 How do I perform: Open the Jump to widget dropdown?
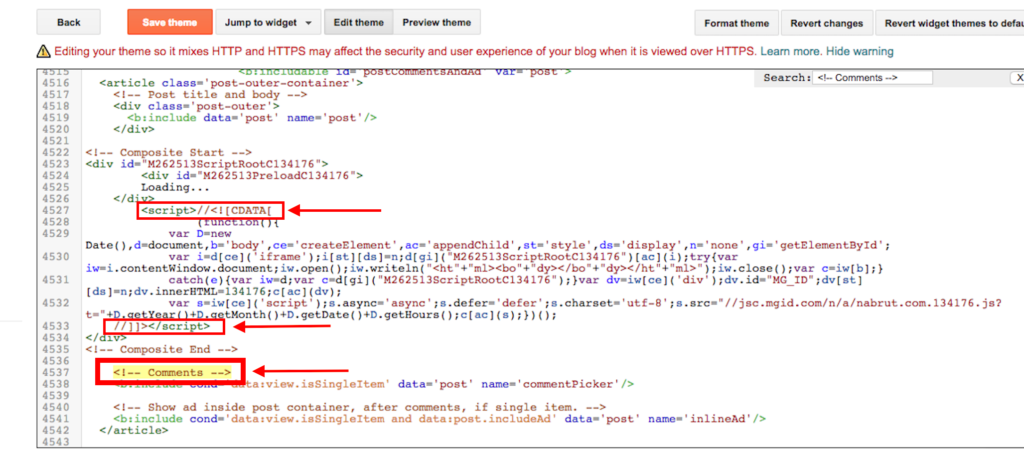pos(268,22)
